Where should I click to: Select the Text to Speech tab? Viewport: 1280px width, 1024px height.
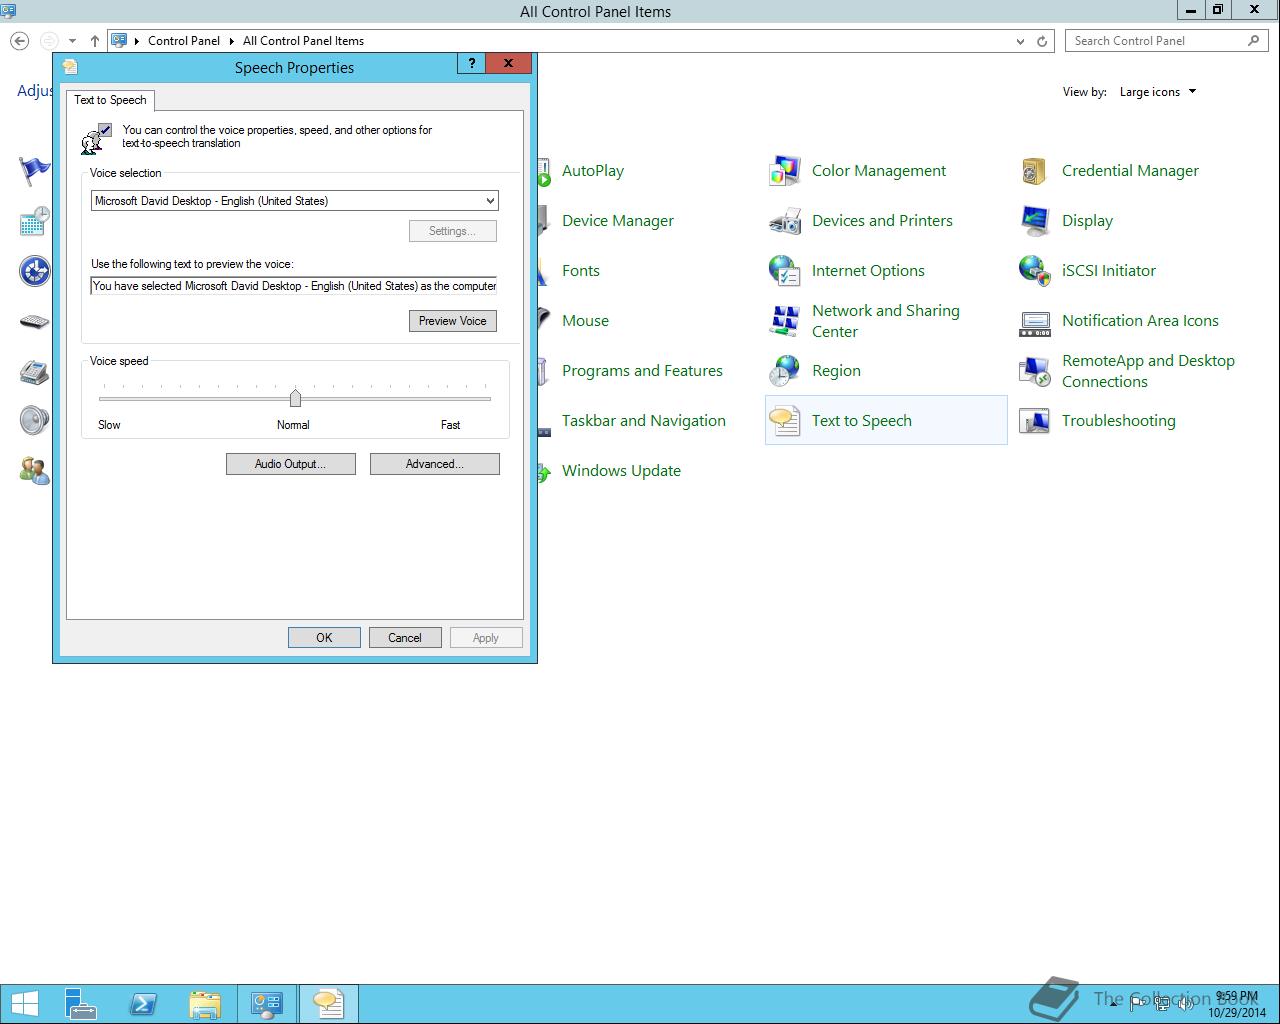pos(111,100)
